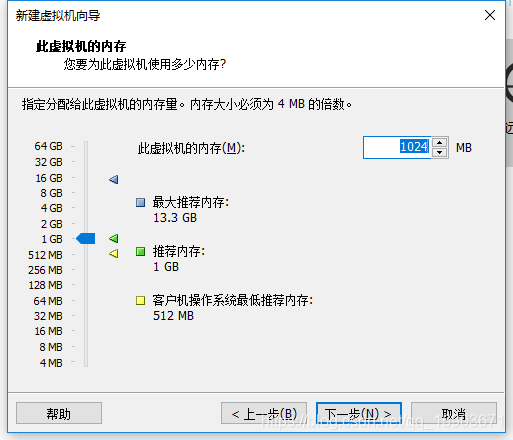Select the 16 MB slider label
This screenshot has width=513, height=440.
coord(49,331)
